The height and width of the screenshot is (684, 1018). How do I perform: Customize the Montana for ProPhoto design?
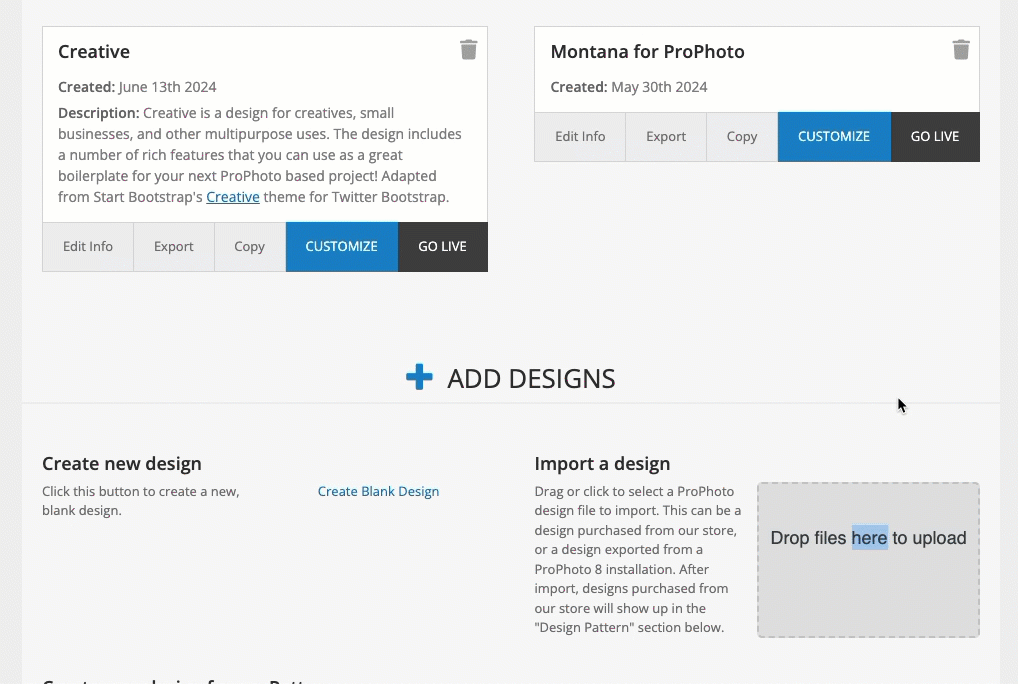click(834, 137)
